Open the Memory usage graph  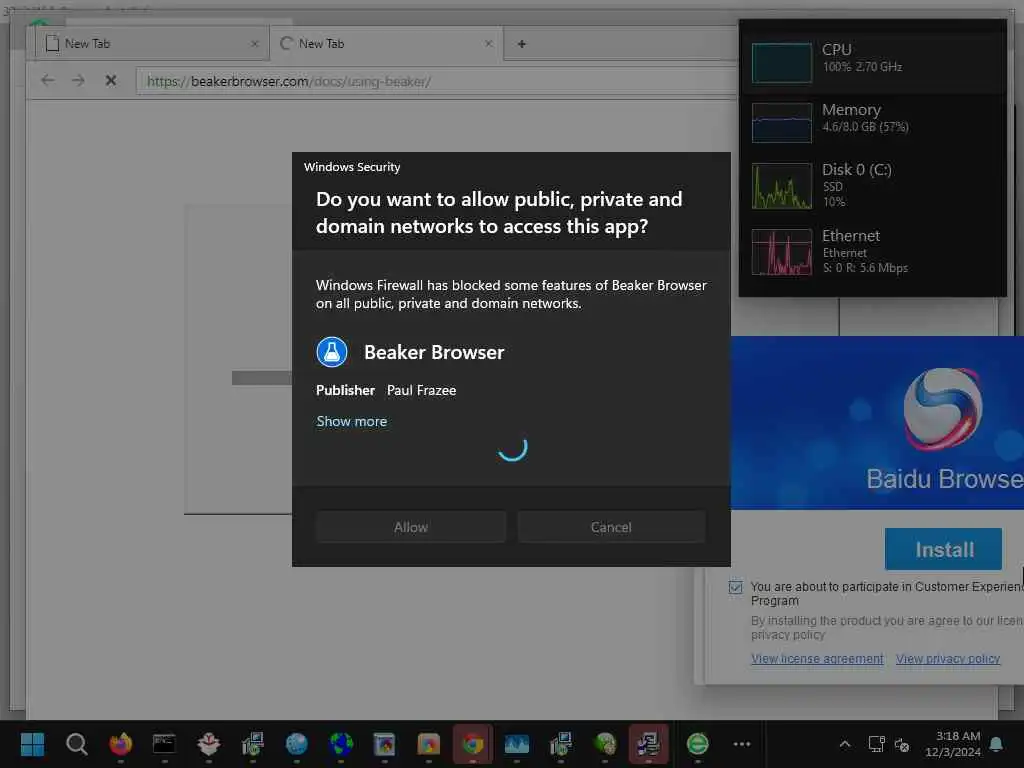(x=782, y=123)
